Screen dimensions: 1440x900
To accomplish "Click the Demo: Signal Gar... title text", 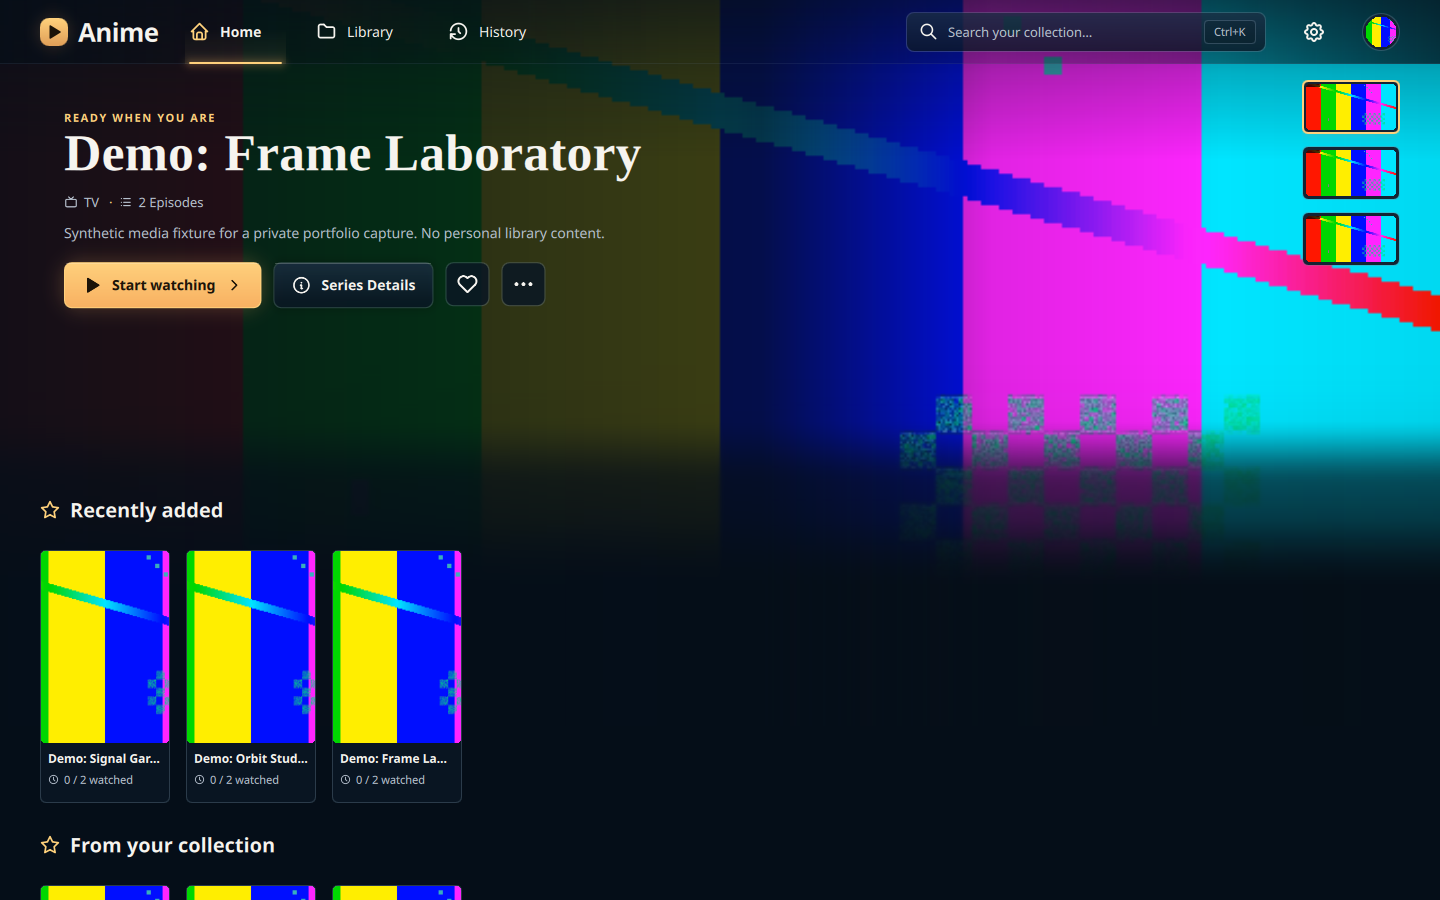I will [x=104, y=759].
